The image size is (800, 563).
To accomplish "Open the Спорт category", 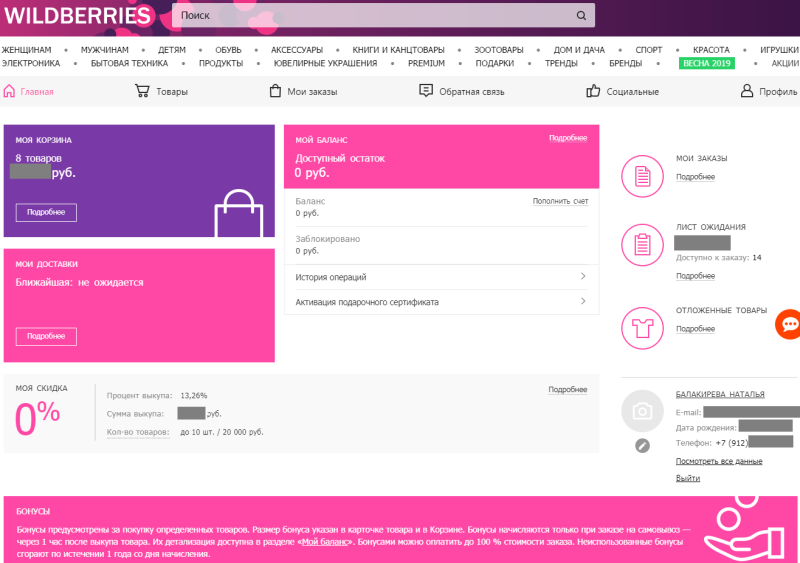I will (649, 50).
